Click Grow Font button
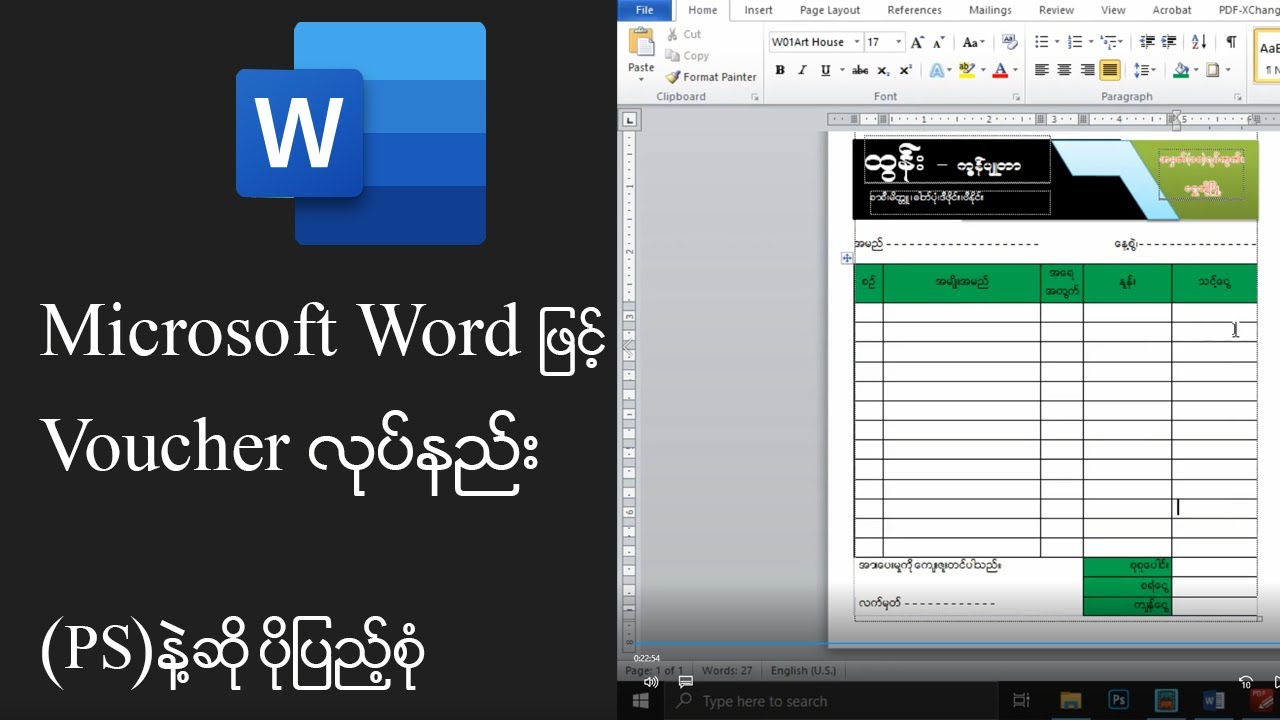 click(x=917, y=42)
